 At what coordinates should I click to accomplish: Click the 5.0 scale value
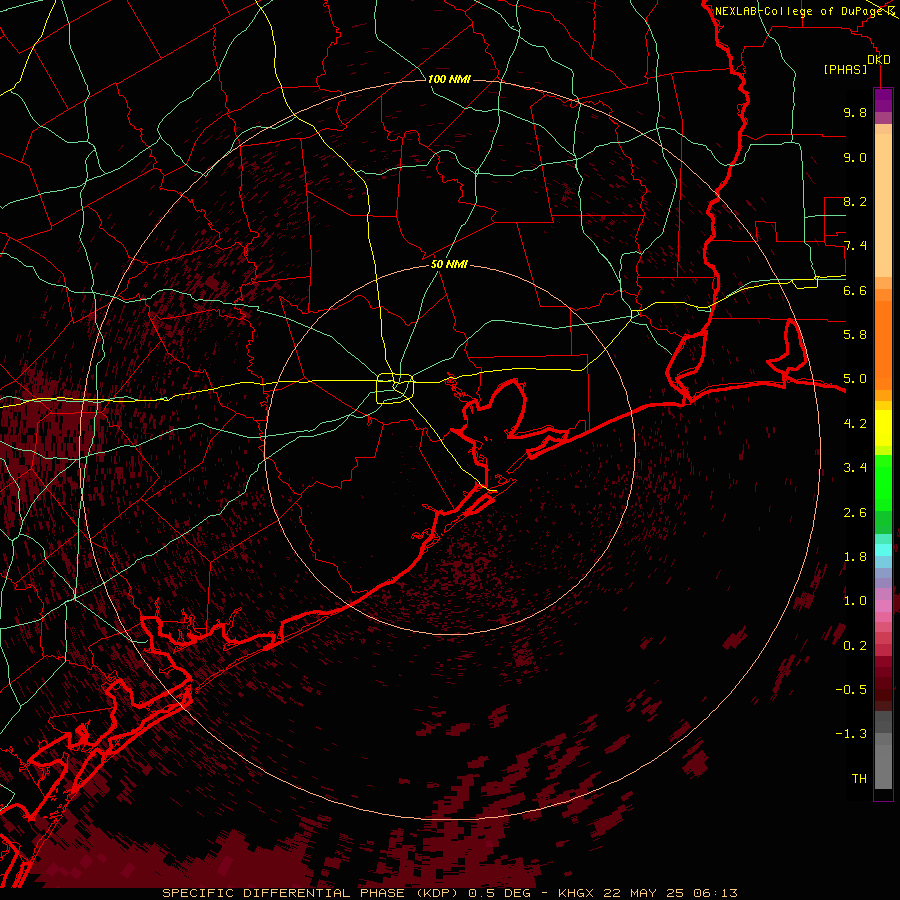pos(855,379)
